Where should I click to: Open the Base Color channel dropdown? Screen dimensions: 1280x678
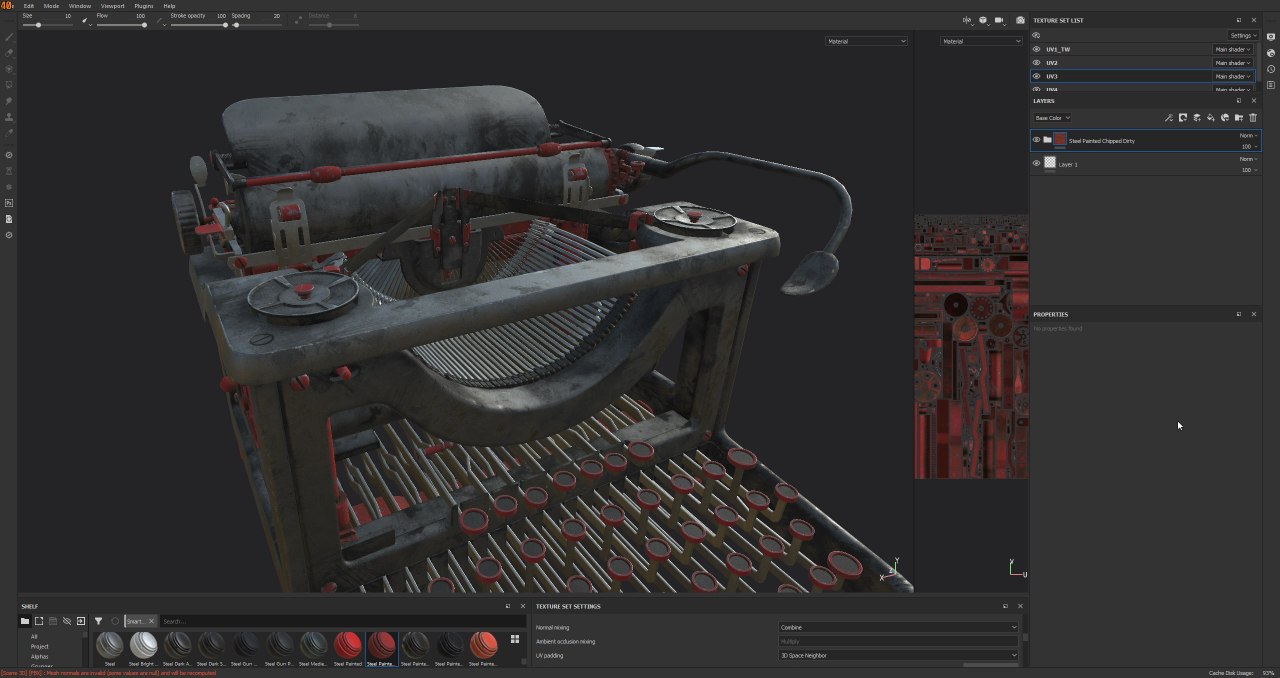coord(1052,118)
